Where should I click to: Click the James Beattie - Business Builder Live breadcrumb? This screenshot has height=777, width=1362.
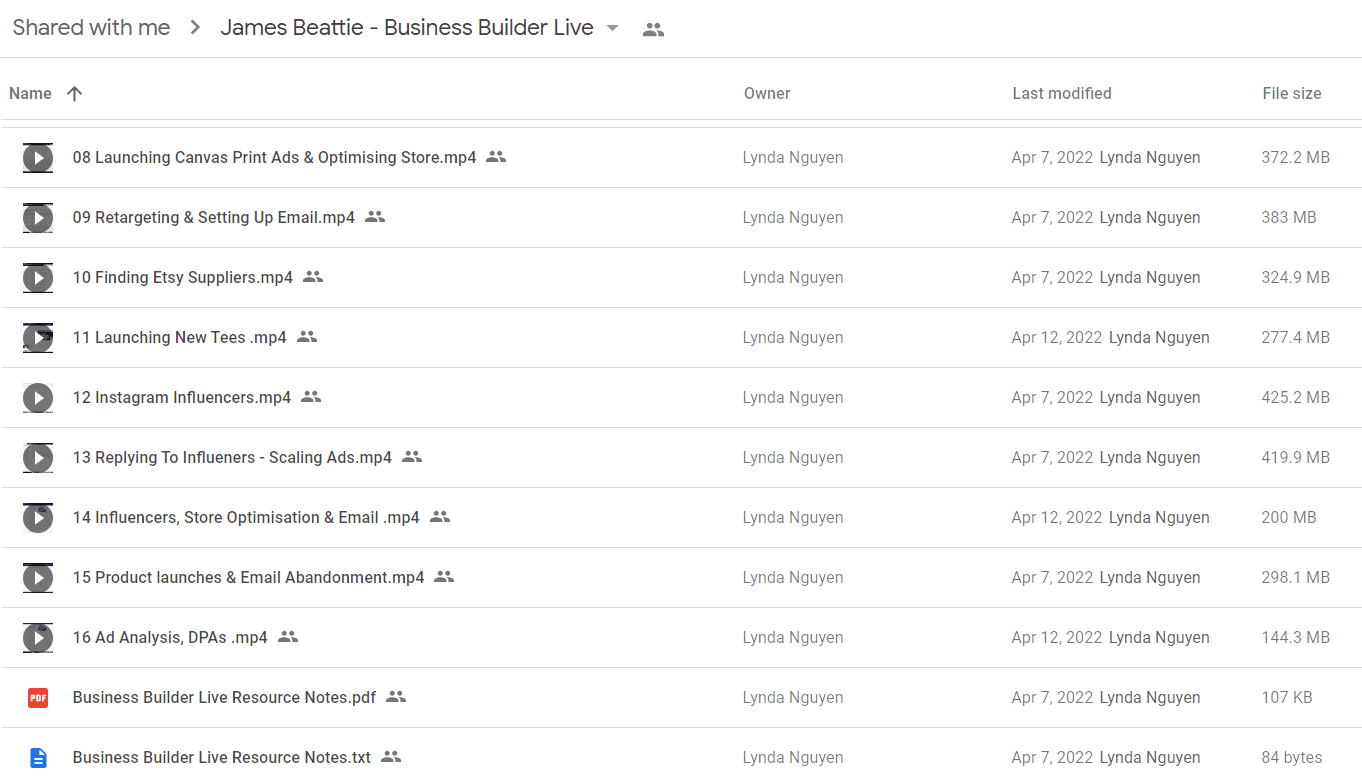point(407,28)
